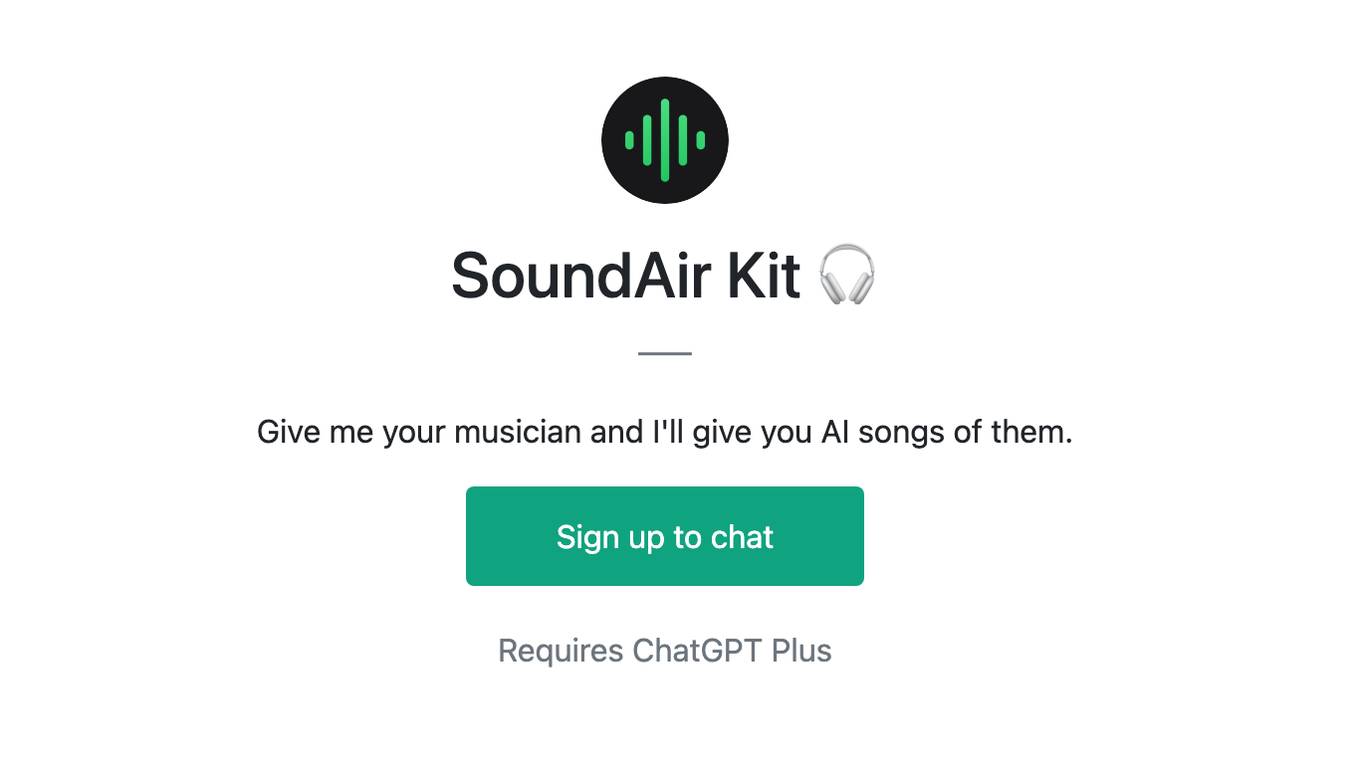Viewport: 1360px width, 764px height.
Task: Click the second green bar from right in logo
Action: [x=683, y=140]
